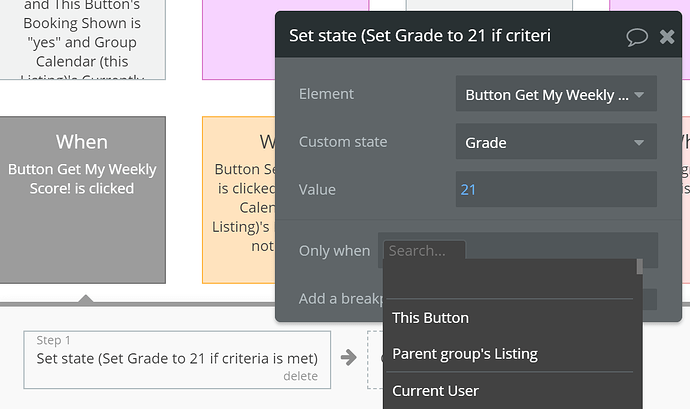Click the Value expression showing 21
690x409 pixels.
(555, 189)
